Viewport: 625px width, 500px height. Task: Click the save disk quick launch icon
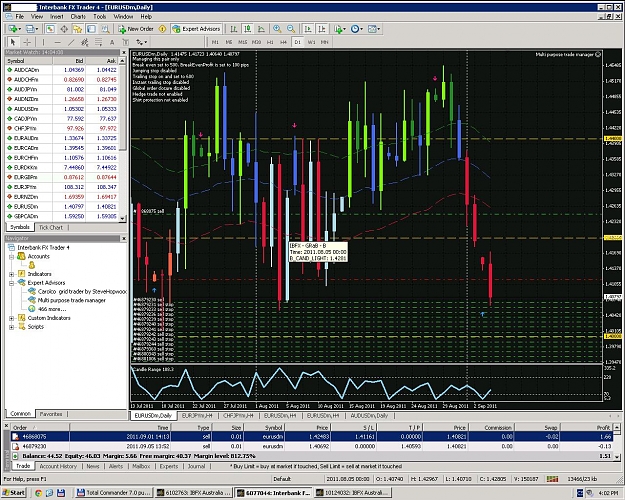point(60,493)
